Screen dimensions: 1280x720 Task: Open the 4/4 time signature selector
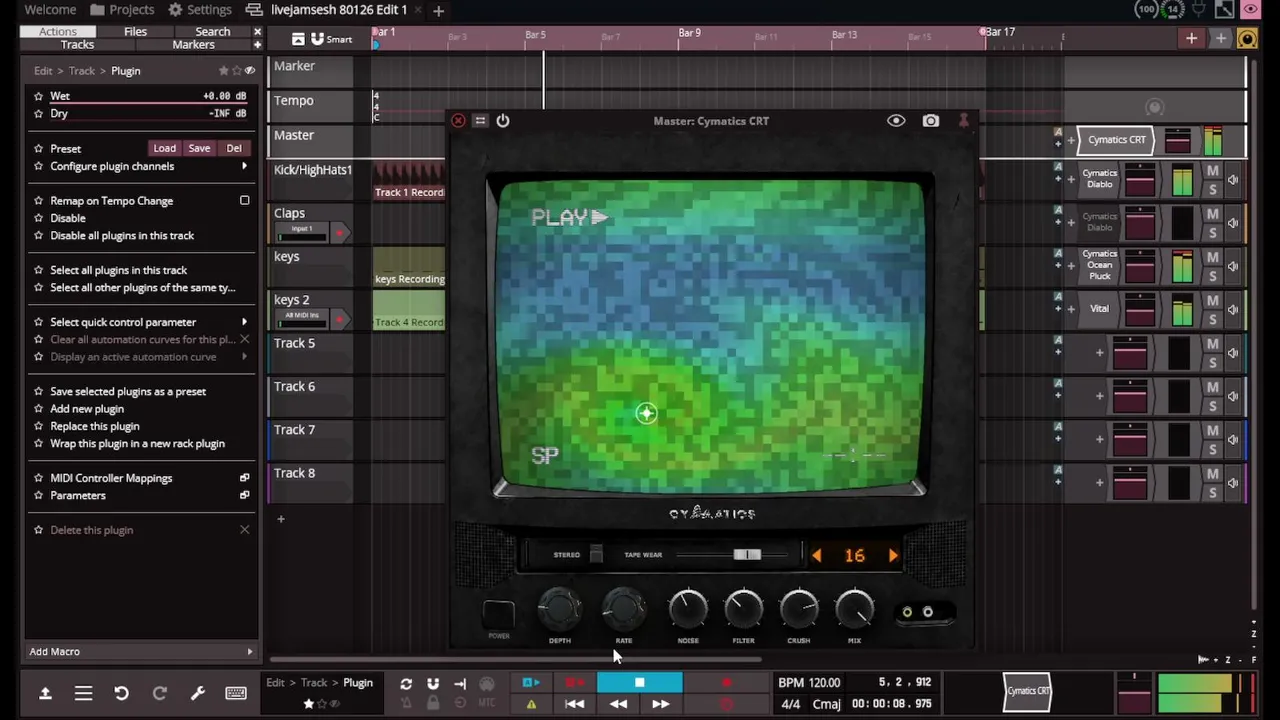click(790, 704)
